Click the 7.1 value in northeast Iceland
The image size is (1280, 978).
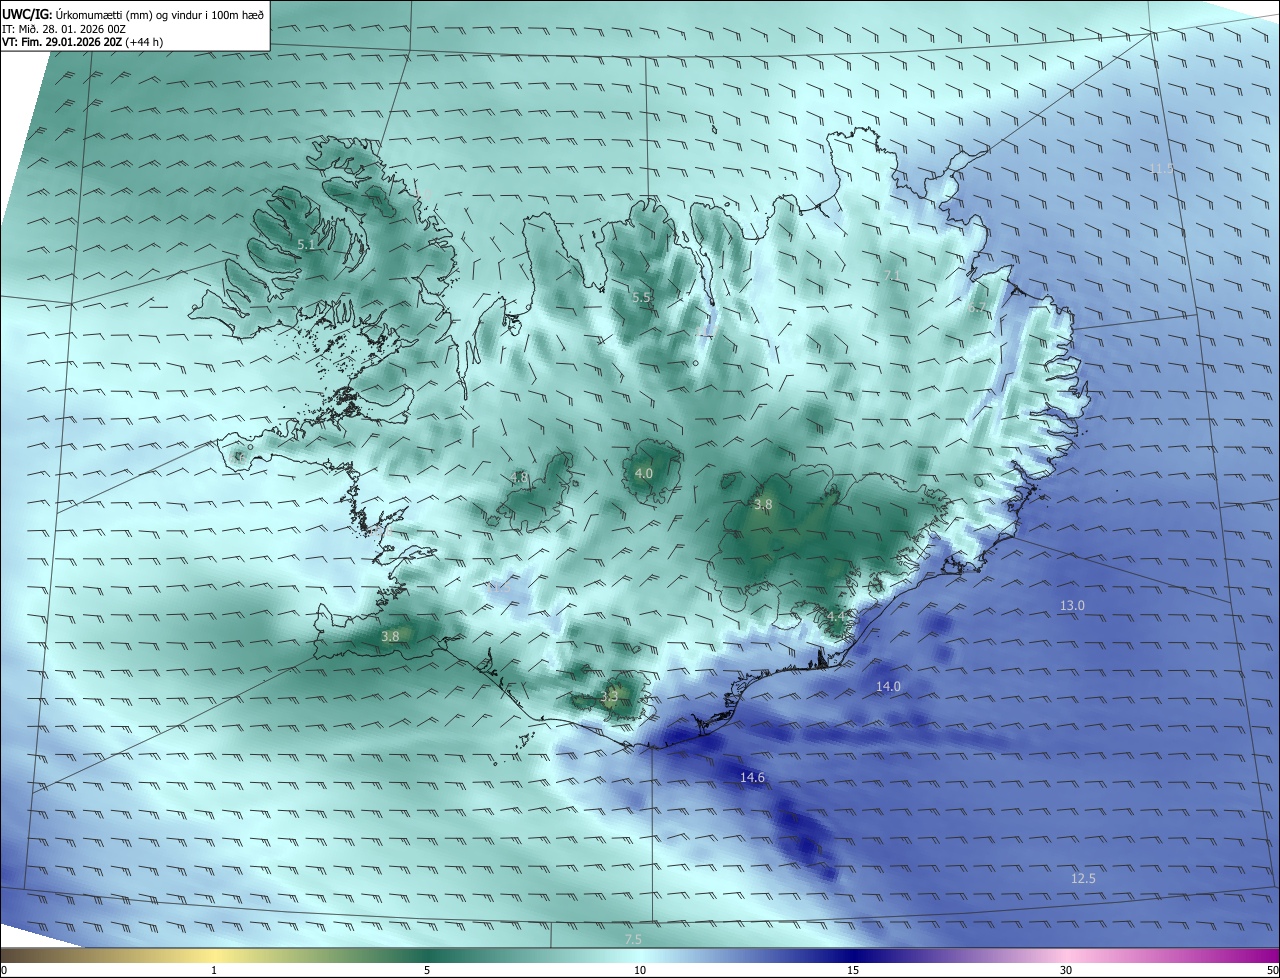point(893,275)
